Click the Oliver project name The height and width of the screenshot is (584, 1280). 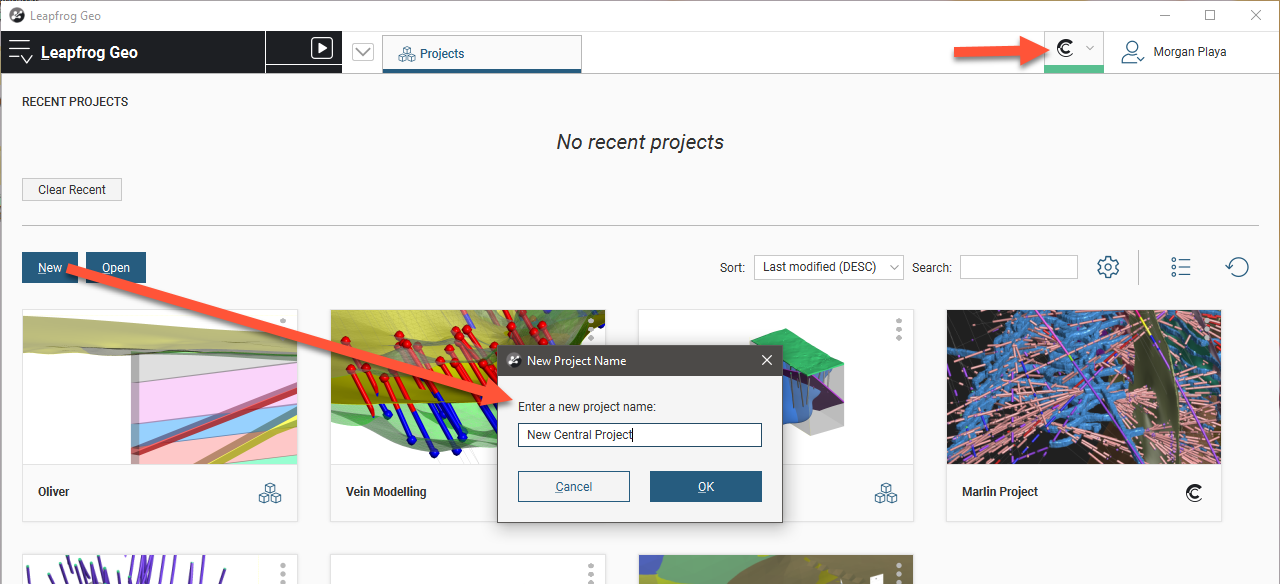coord(54,492)
